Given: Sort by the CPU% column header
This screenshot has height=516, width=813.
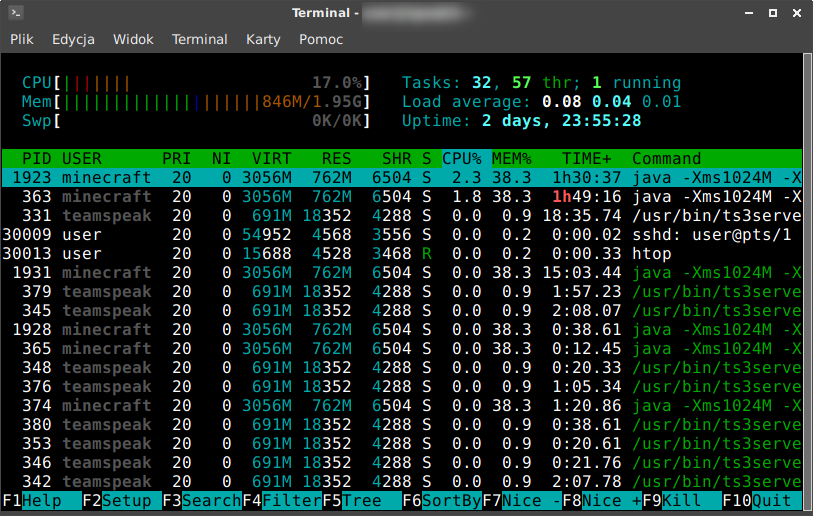Looking at the screenshot, I should pos(461,158).
